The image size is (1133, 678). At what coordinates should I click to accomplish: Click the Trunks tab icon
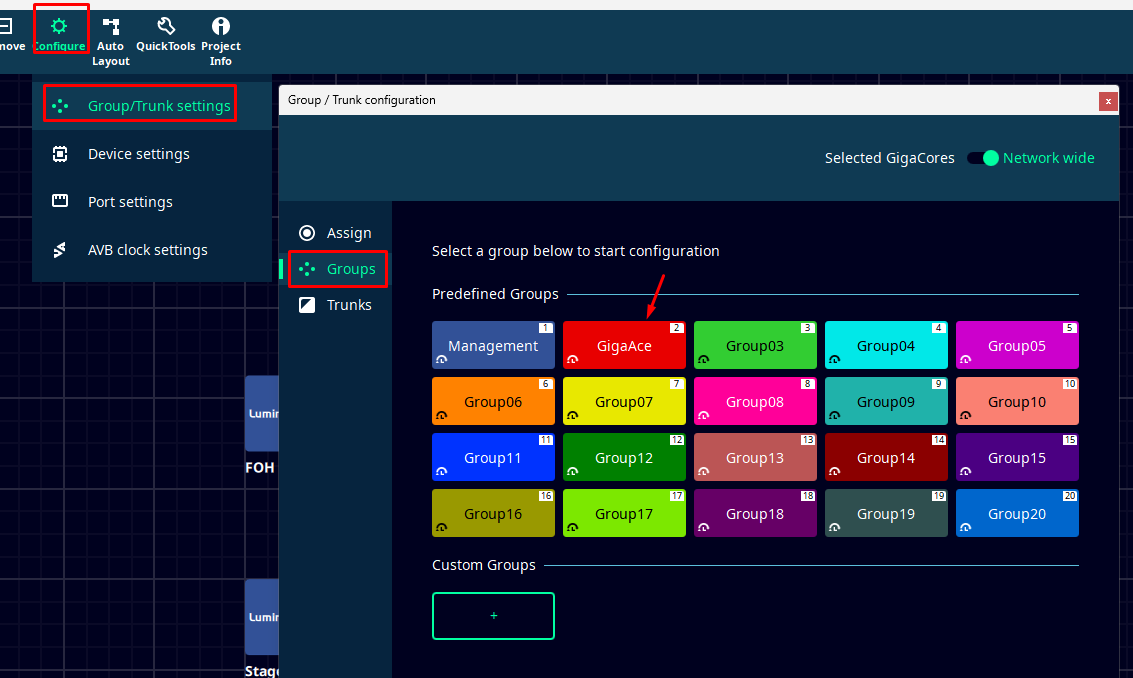tap(308, 305)
